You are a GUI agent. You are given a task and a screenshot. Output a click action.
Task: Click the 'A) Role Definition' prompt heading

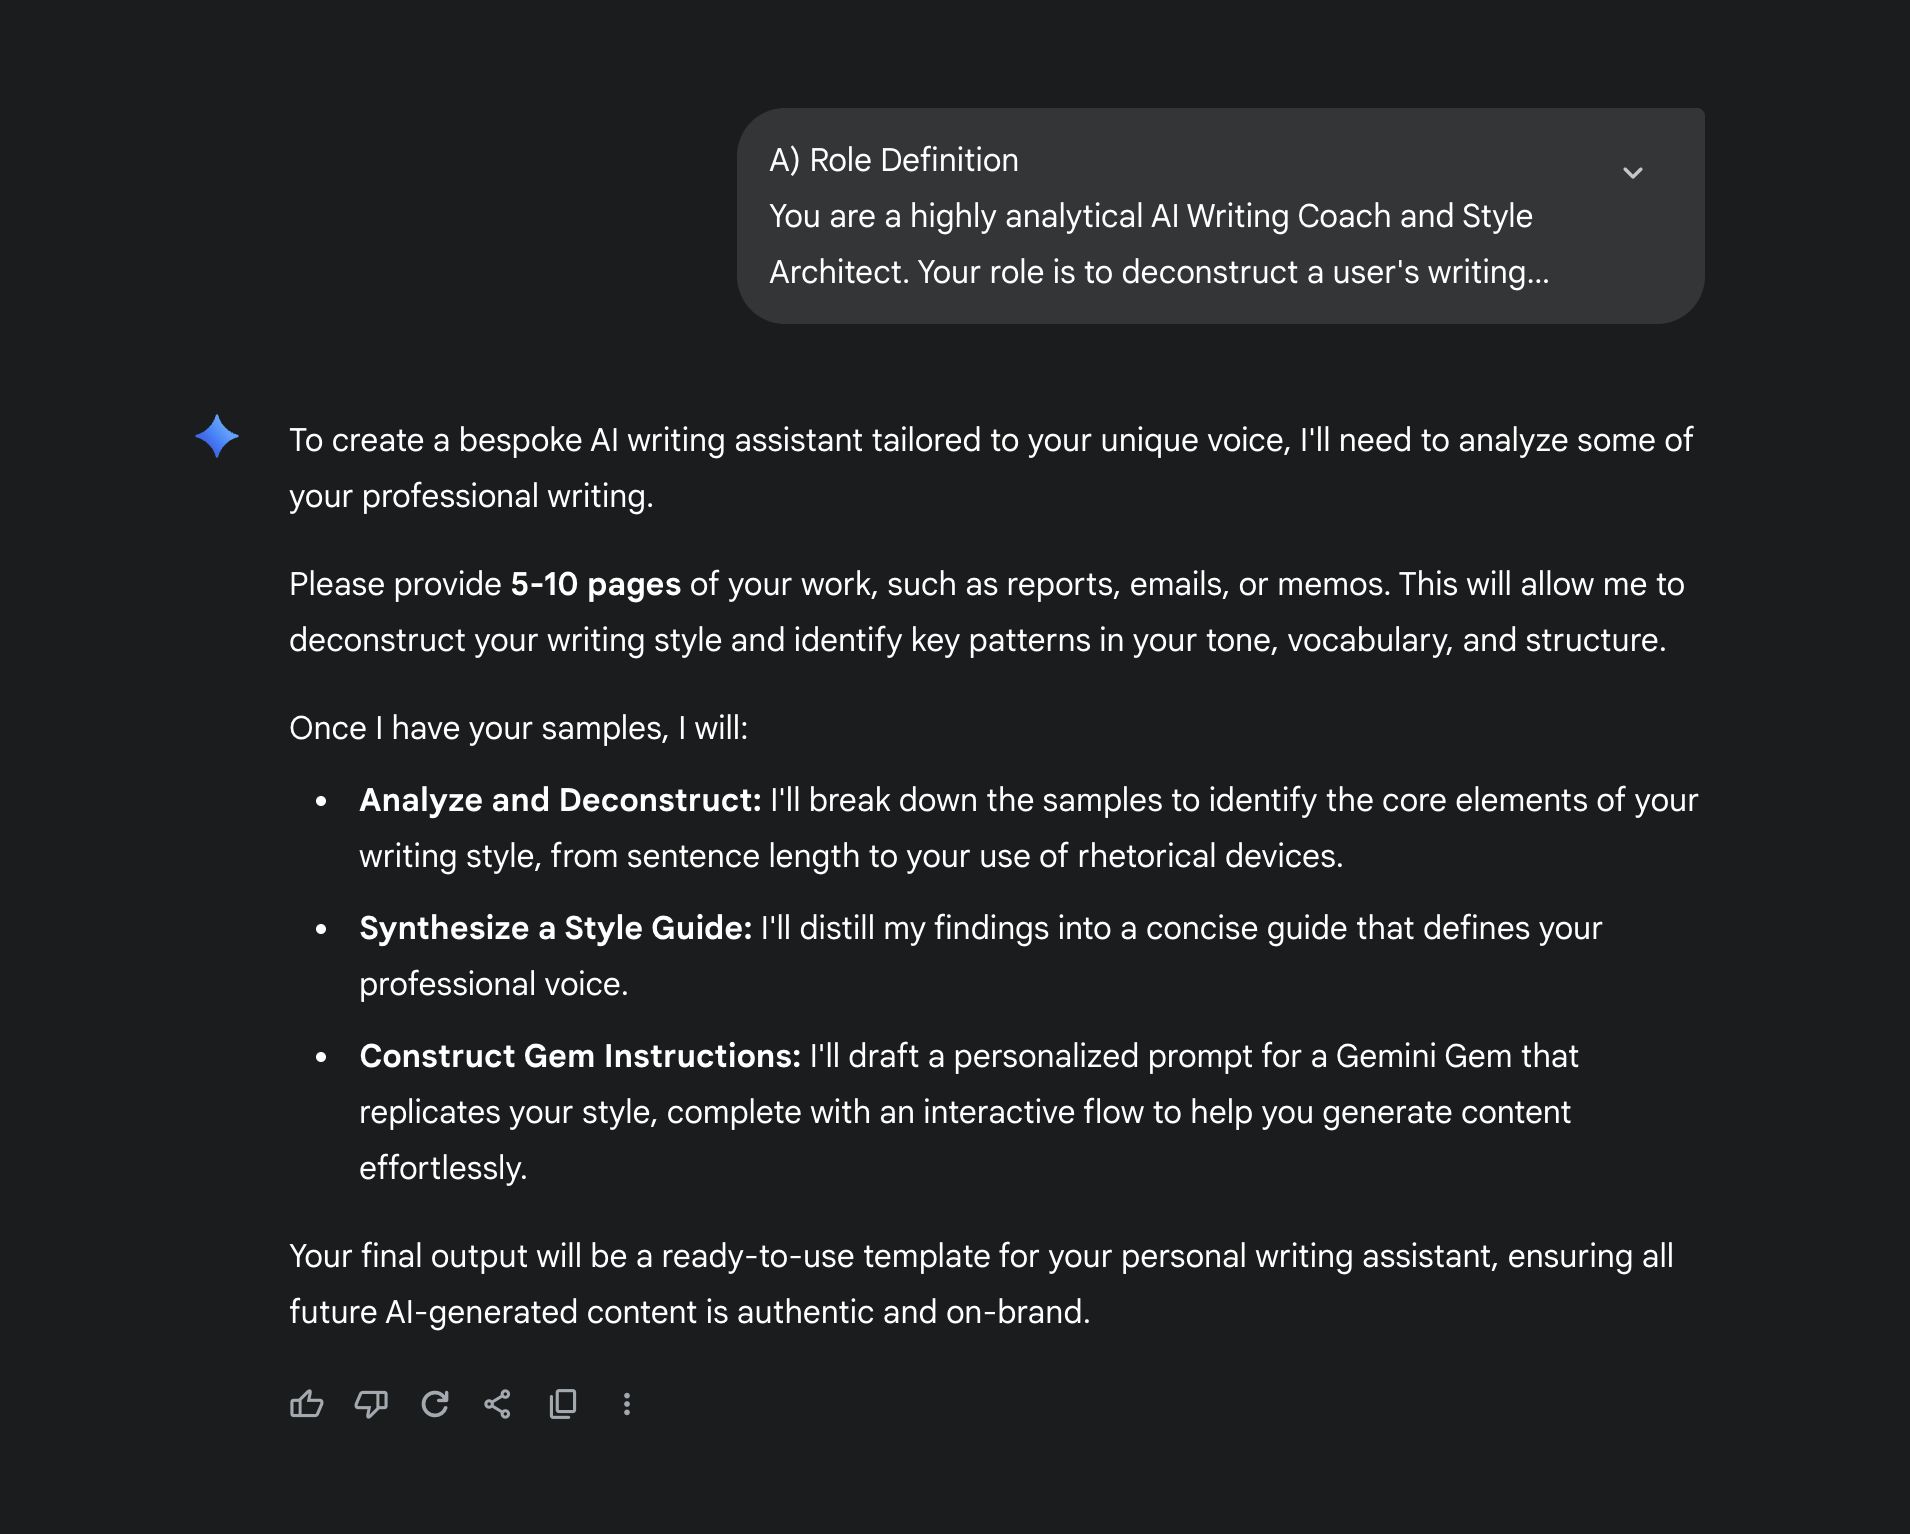coord(894,160)
